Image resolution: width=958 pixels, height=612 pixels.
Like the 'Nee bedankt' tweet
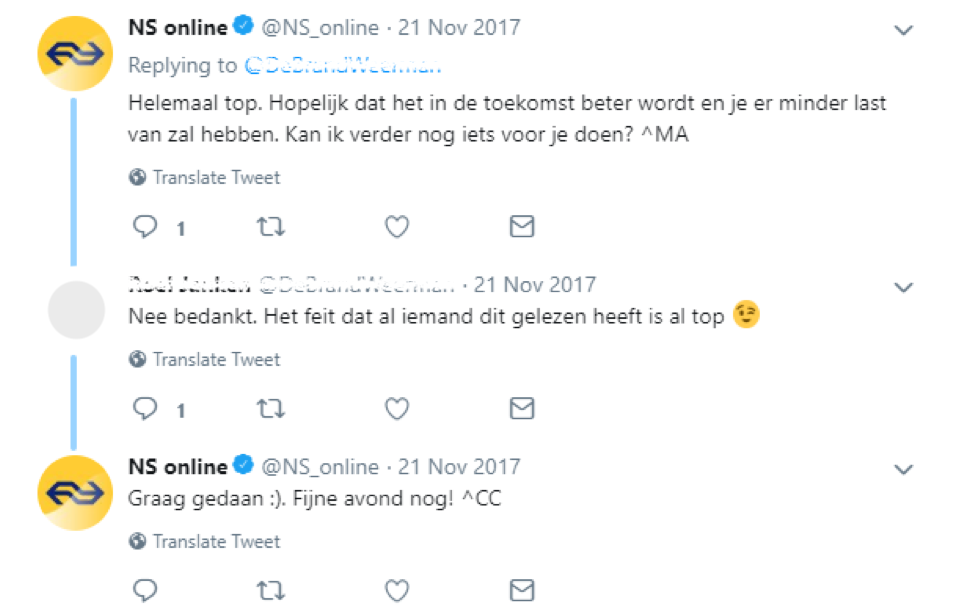pos(397,409)
